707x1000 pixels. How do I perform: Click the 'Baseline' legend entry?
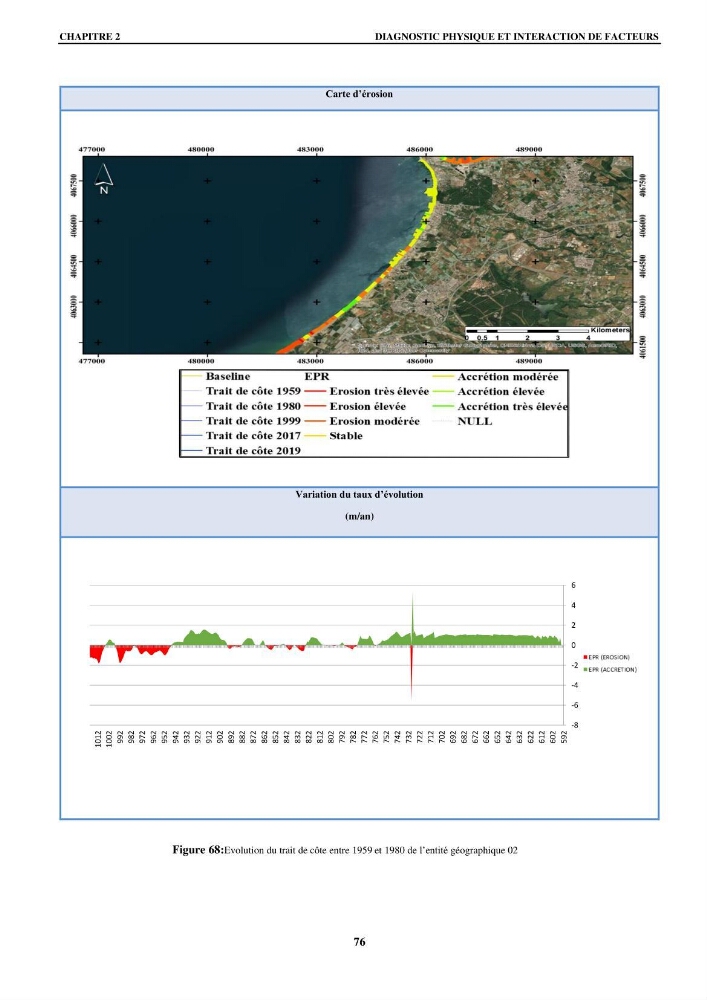[228, 376]
